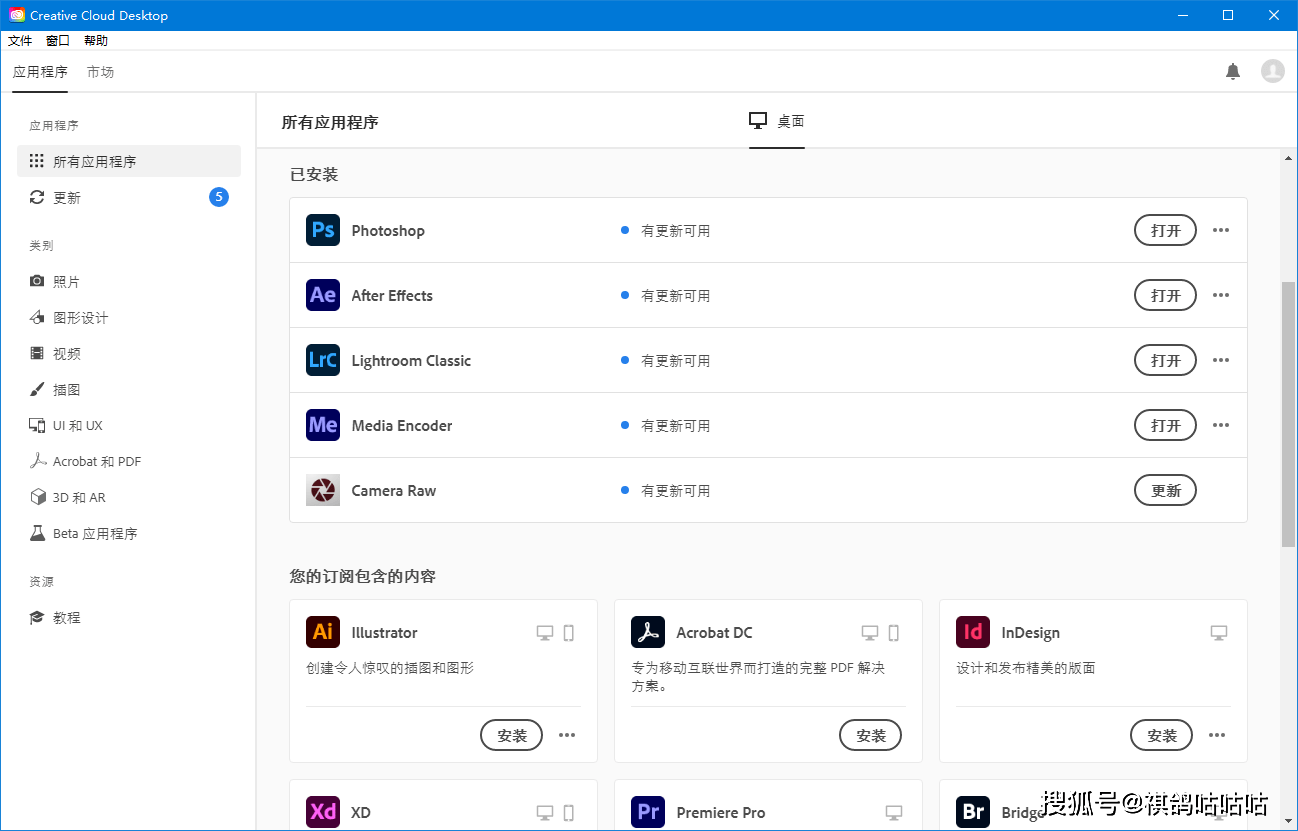Open Photoshop via its Ps icon
Viewport: 1298px width, 831px height.
pyautogui.click(x=322, y=230)
